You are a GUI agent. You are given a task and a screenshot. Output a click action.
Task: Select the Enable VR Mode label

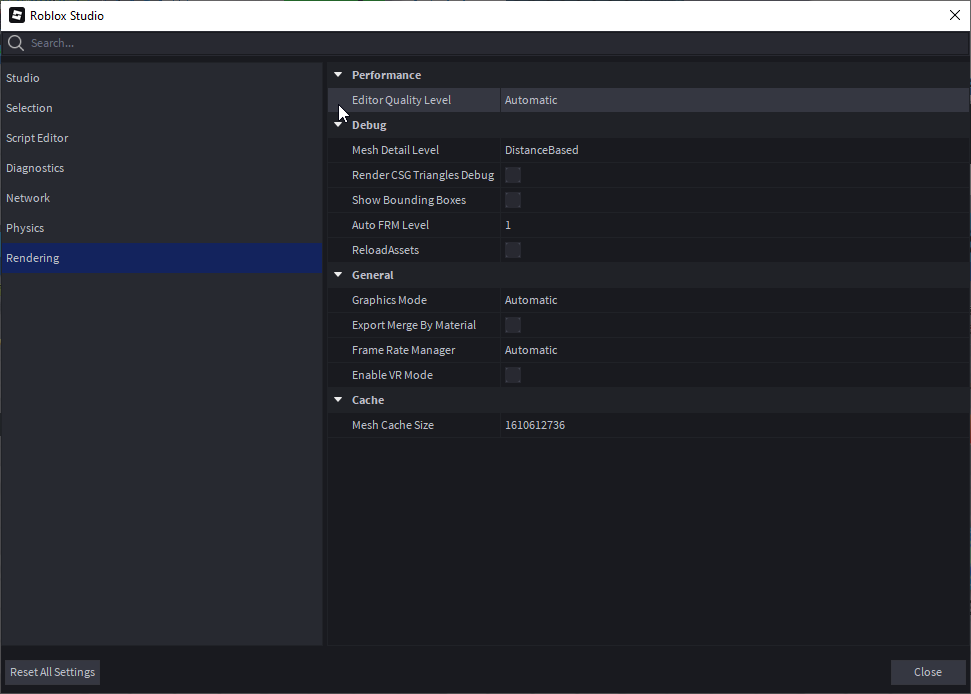coord(392,375)
